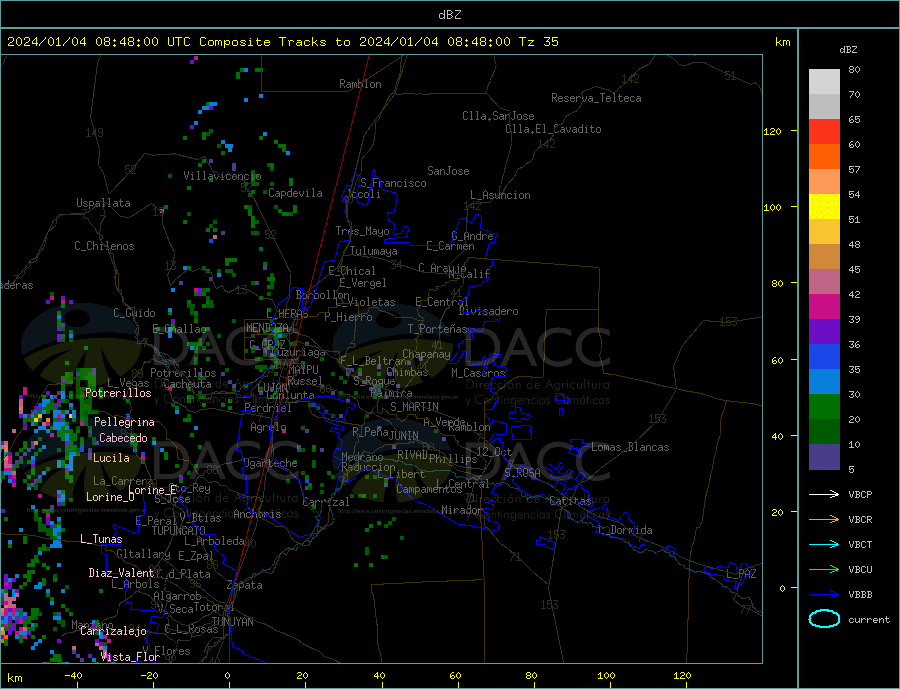Click the SanJose map label
Image resolution: width=900 pixels, height=689 pixels.
point(448,171)
